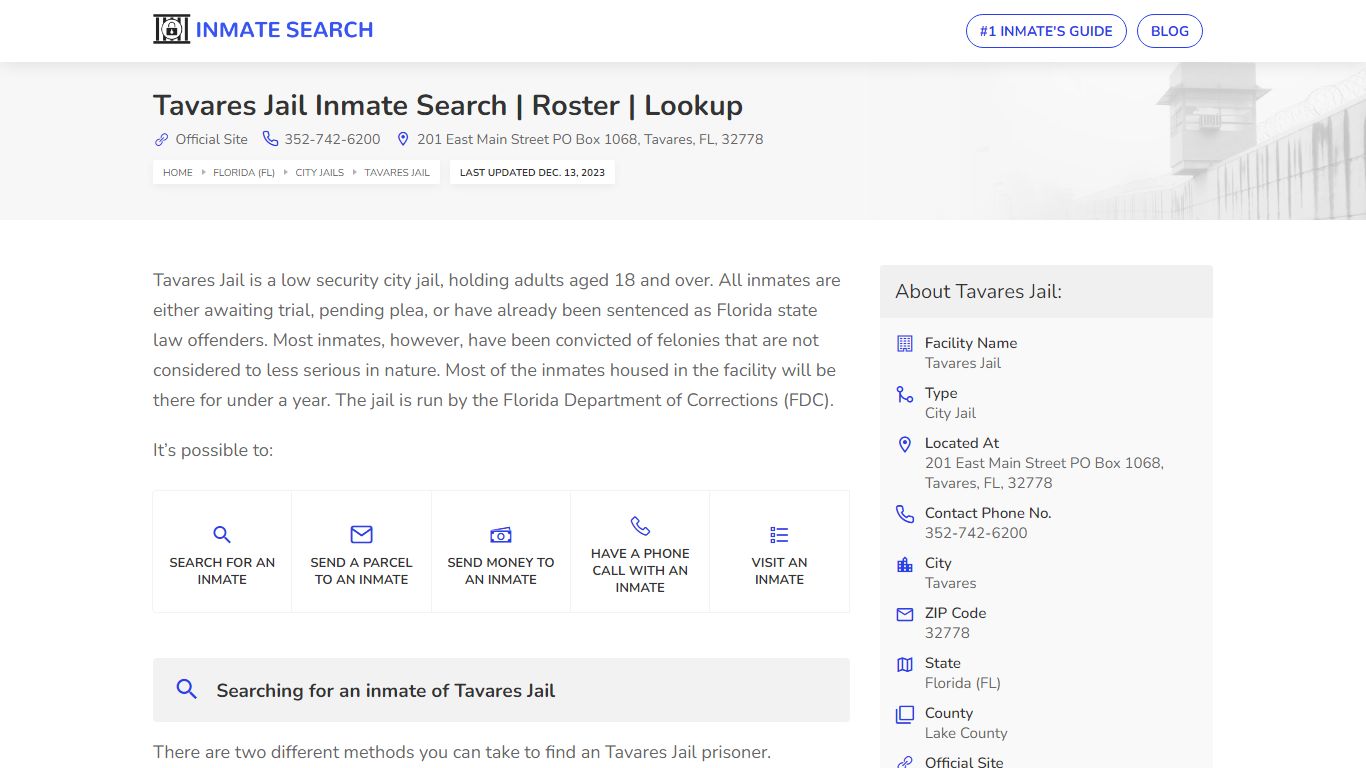Click the map pin icon in header
This screenshot has height=768, width=1366.
click(403, 139)
